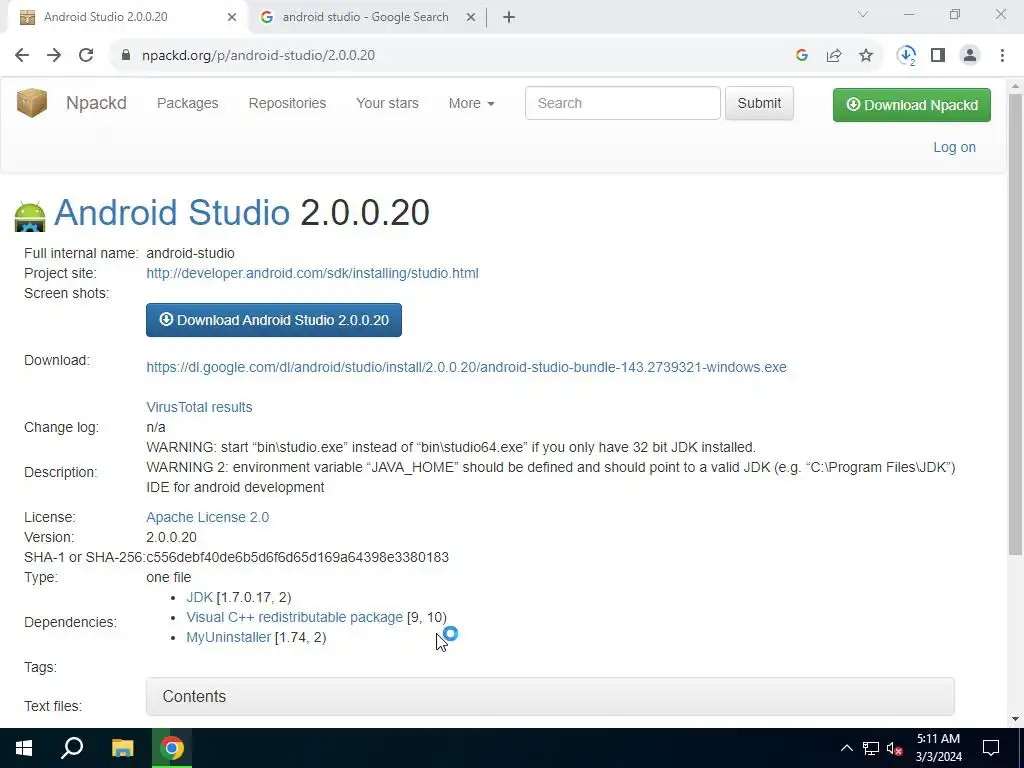
Task: Click the version text 2.0.0.20
Action: 171,537
